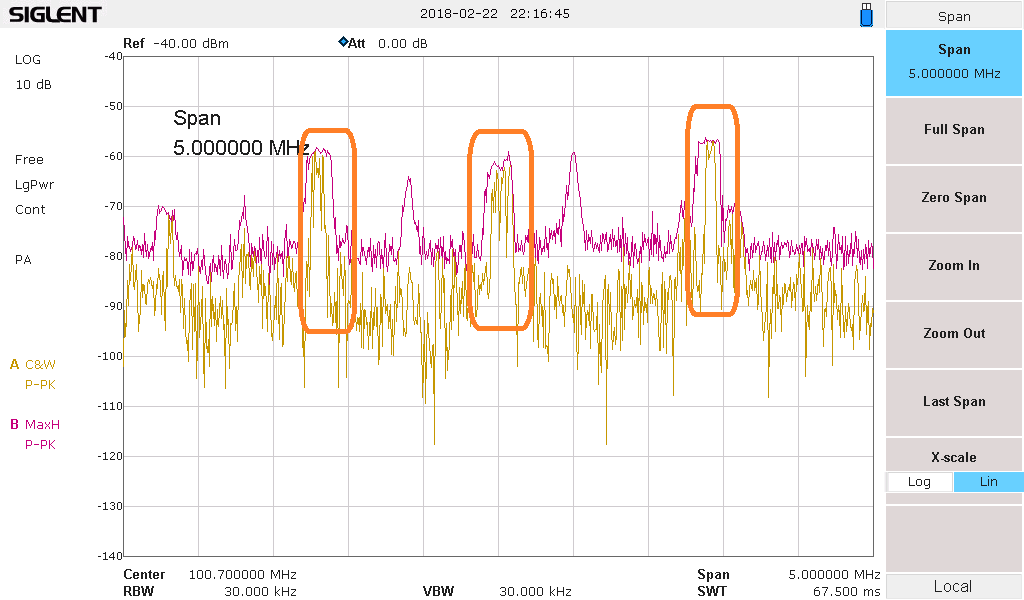Click the Center frequency 100.700000 MHz value
The height and width of the screenshot is (600, 1024).
point(242,574)
